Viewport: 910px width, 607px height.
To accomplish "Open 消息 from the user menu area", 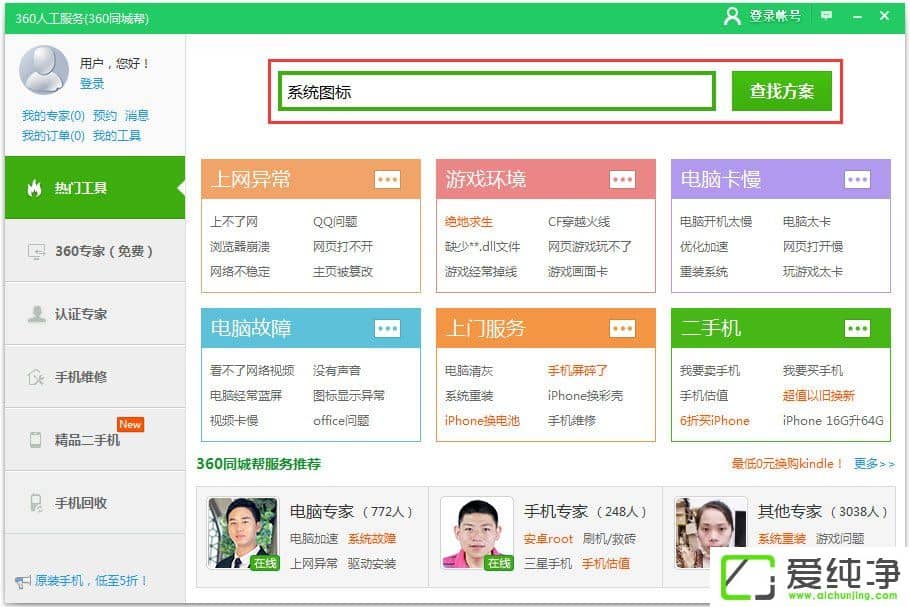I will [x=138, y=115].
